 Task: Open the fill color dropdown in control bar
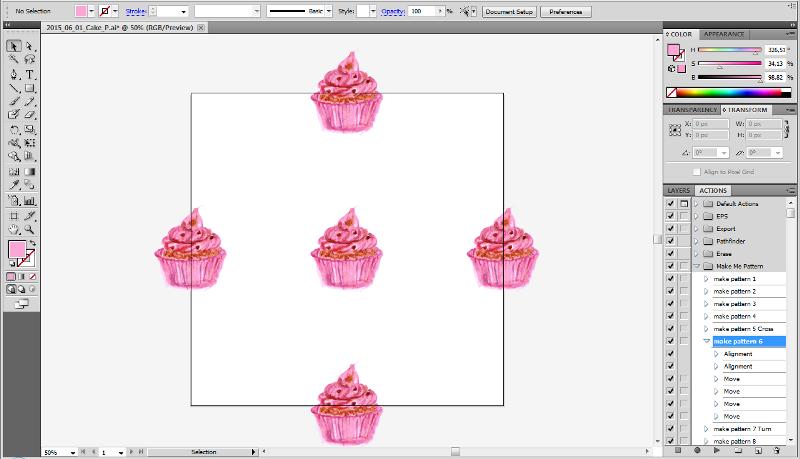91,11
